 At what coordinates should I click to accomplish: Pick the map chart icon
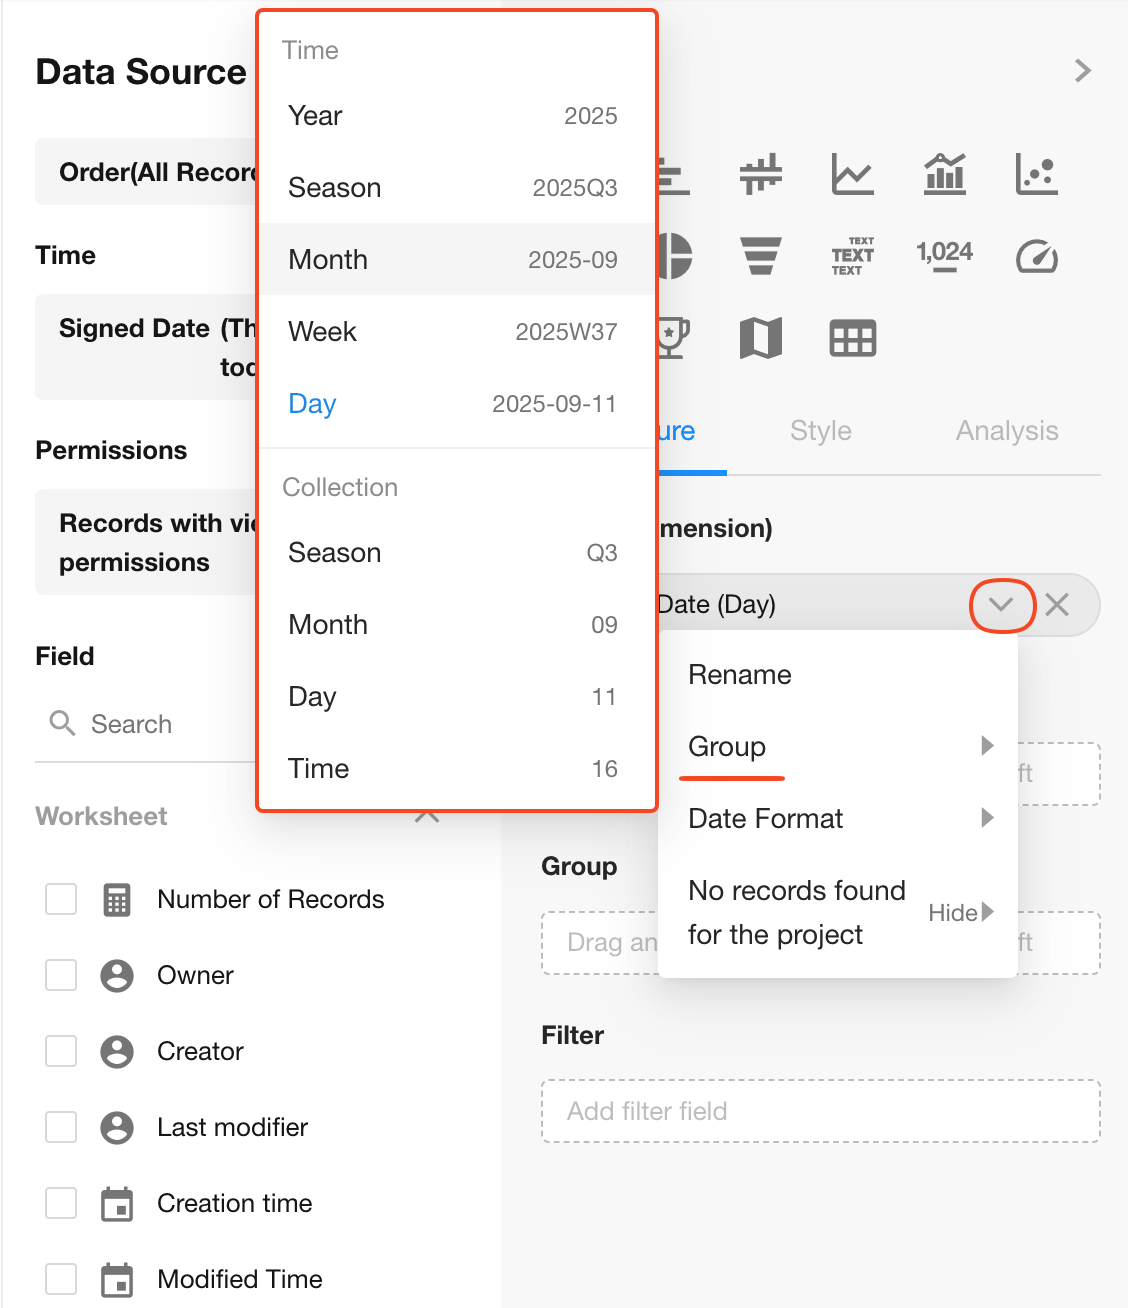[x=761, y=338]
